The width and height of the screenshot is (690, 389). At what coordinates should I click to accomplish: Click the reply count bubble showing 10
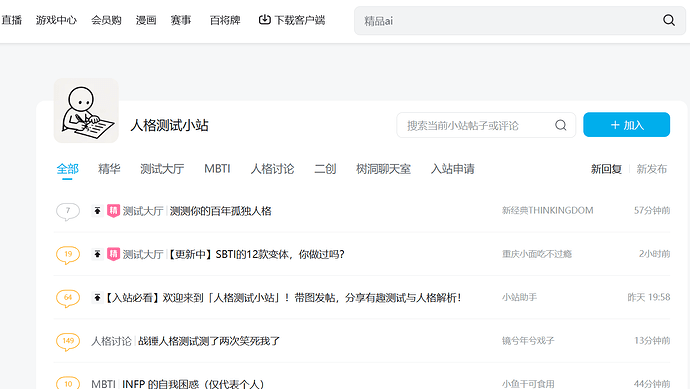pyautogui.click(x=68, y=383)
